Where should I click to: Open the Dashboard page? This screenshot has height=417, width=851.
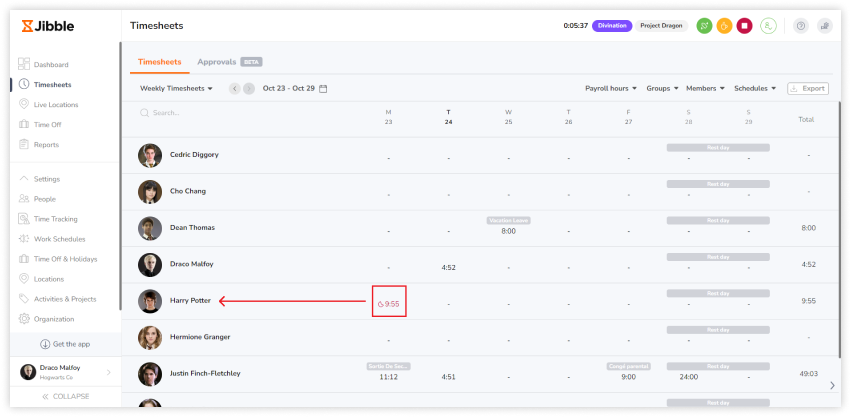click(51, 65)
